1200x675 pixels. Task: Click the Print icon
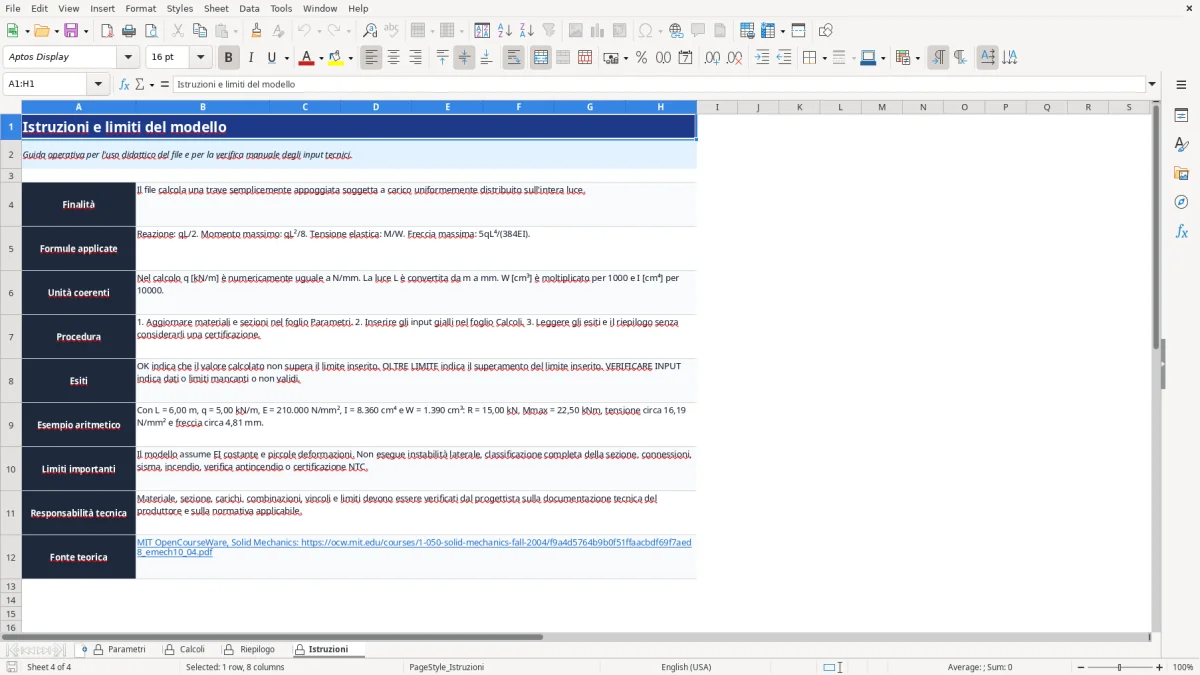pyautogui.click(x=127, y=31)
